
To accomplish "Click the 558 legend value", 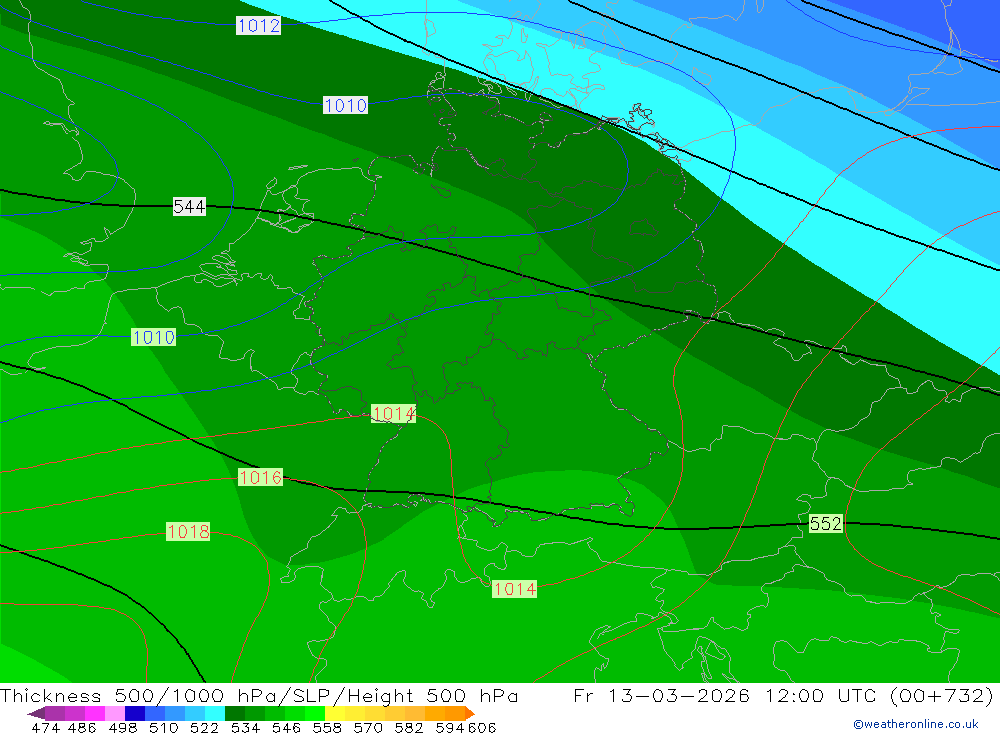I will 327,727.
